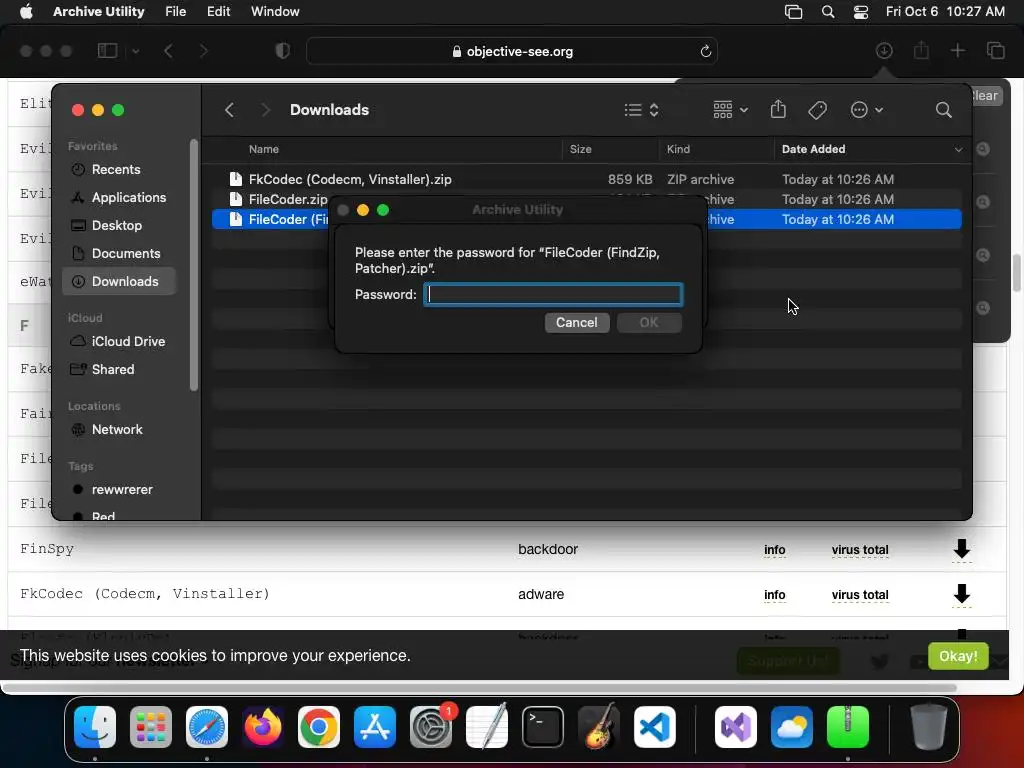This screenshot has height=768, width=1024.
Task: Select the rewwrerer tag in sidebar
Action: click(x=121, y=490)
